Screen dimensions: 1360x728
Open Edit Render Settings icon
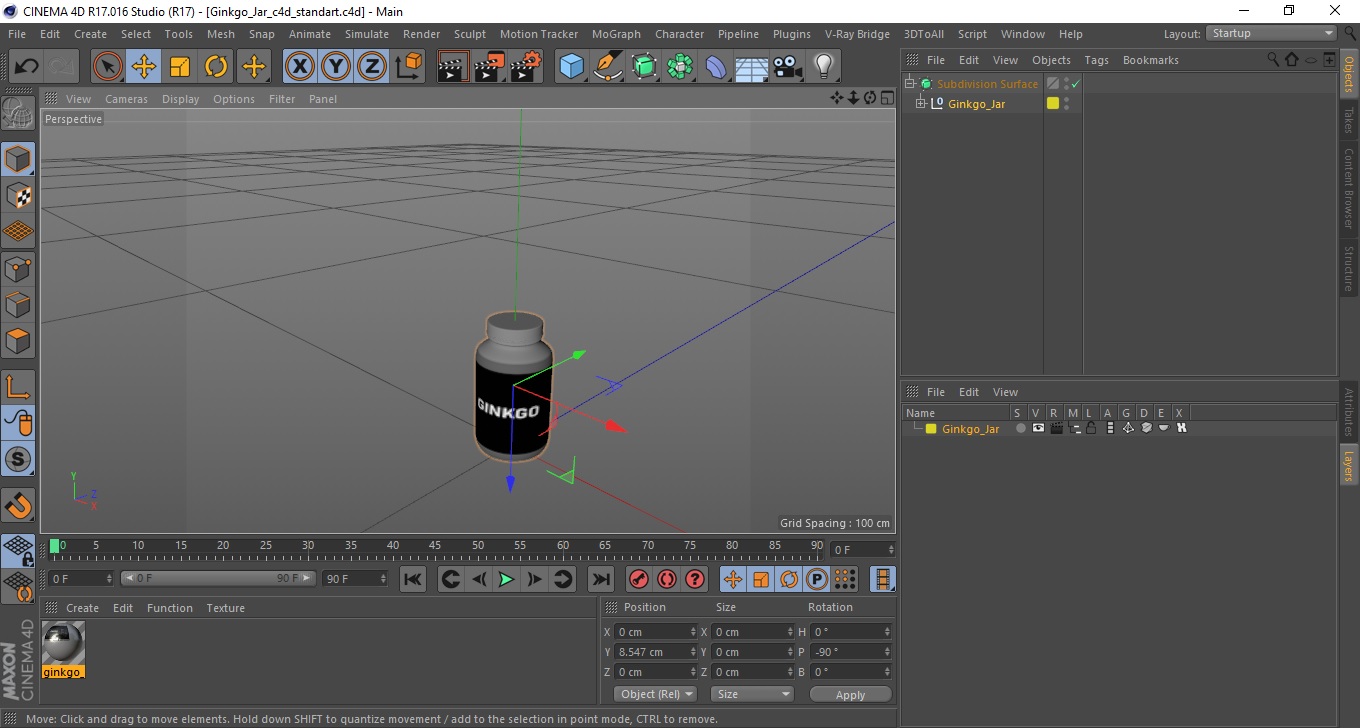[x=525, y=67]
